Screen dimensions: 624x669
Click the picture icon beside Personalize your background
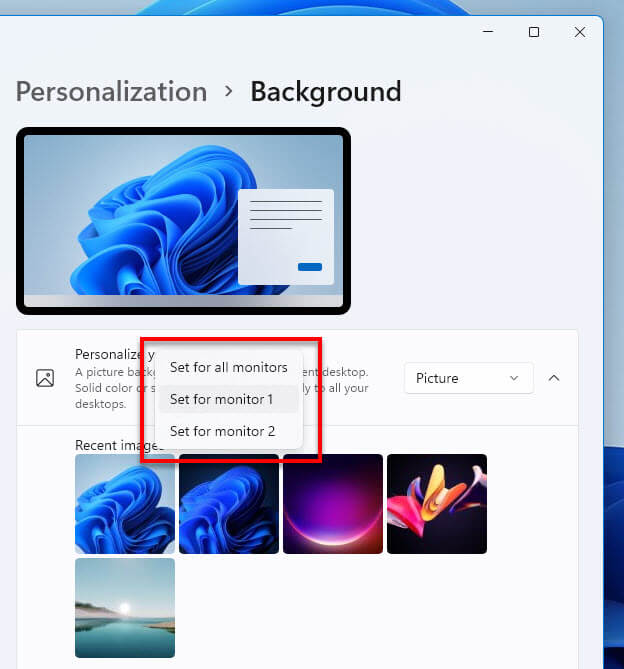45,378
